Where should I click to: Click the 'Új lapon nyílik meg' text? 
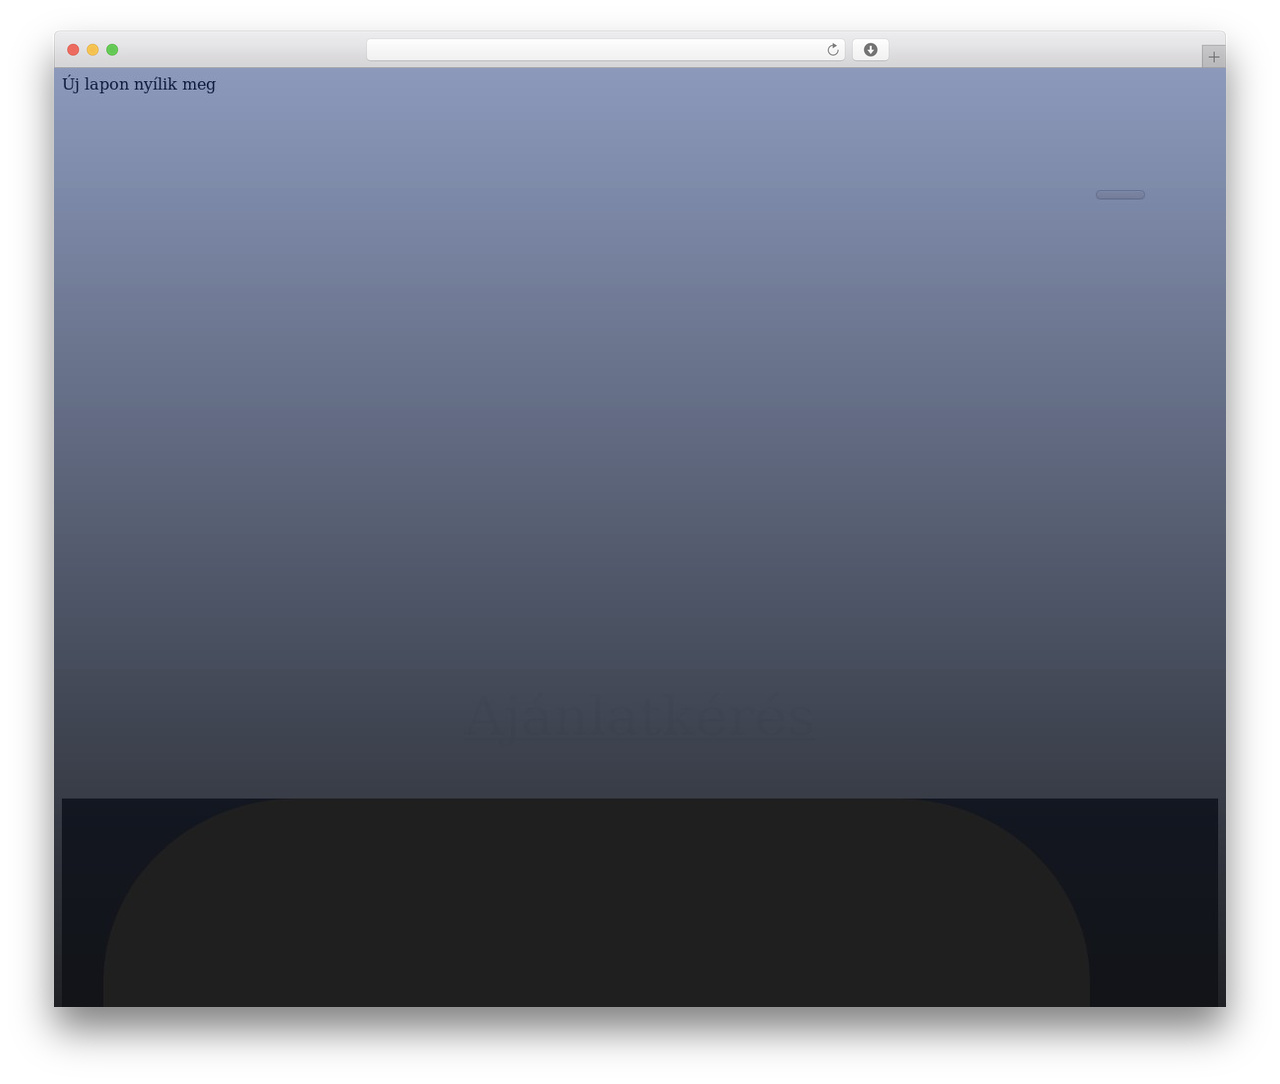click(x=139, y=84)
